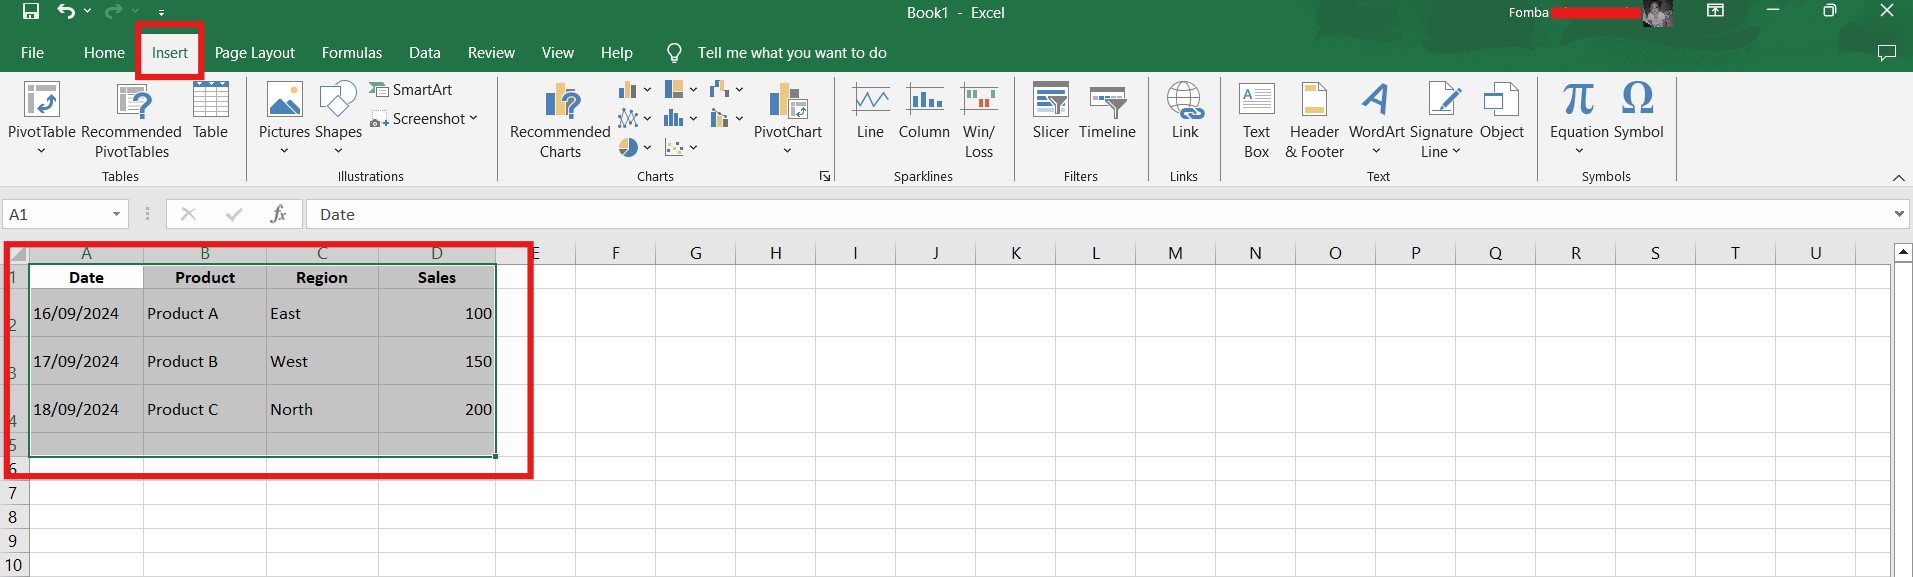Switch to the Review tab
Screen dimensions: 1913x577
pyautogui.click(x=491, y=53)
